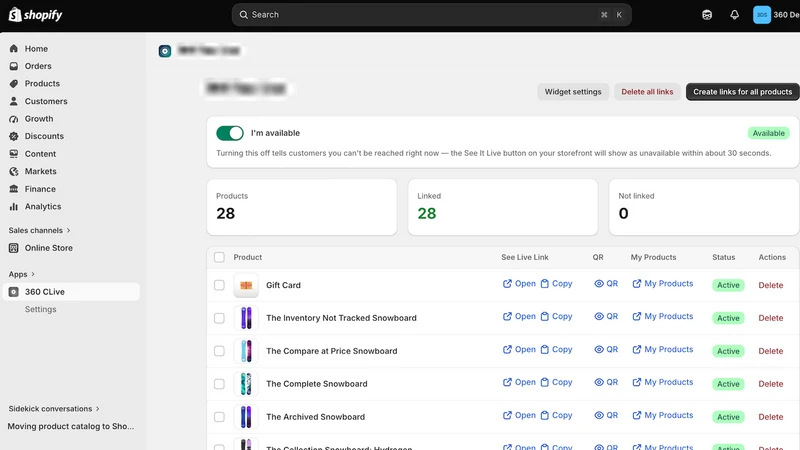800x450 pixels.
Task: Click the Finance bank icon
Action: coord(14,189)
